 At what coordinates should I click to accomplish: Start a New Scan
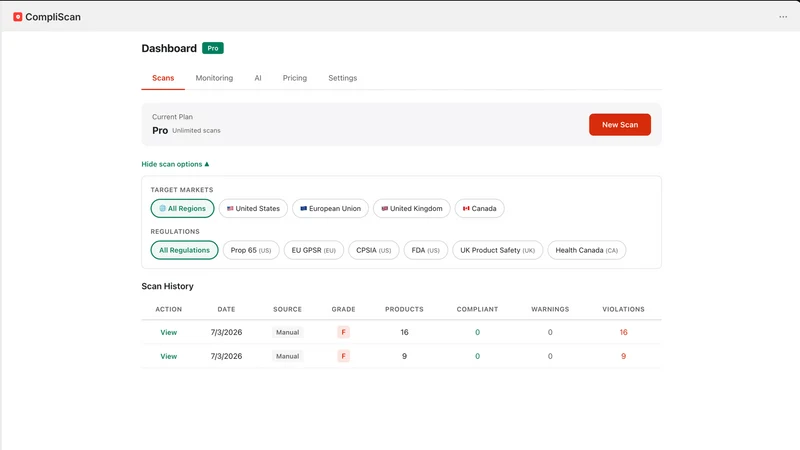pos(620,124)
